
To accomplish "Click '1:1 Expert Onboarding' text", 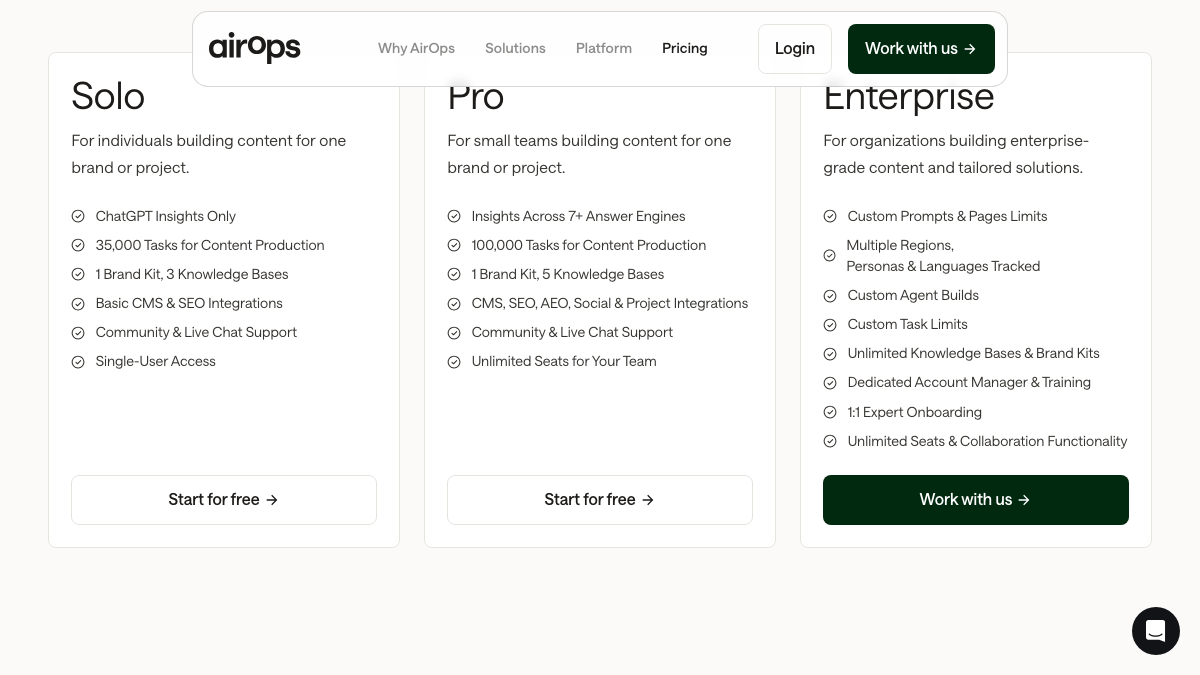I will click(x=915, y=412).
